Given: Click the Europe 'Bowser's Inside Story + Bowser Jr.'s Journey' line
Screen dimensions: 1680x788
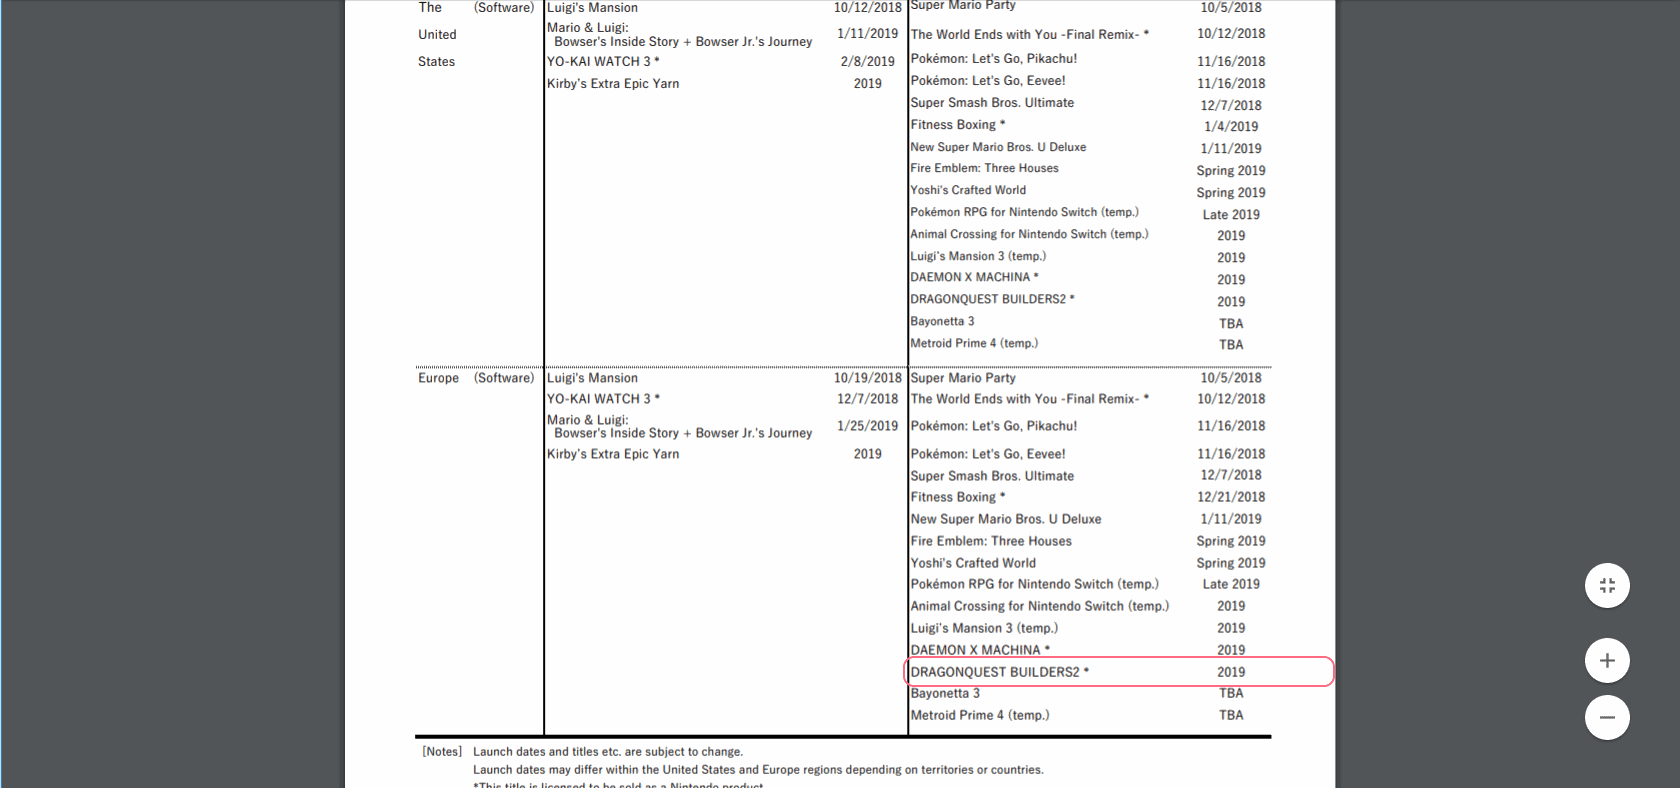Looking at the screenshot, I should click(x=683, y=434).
